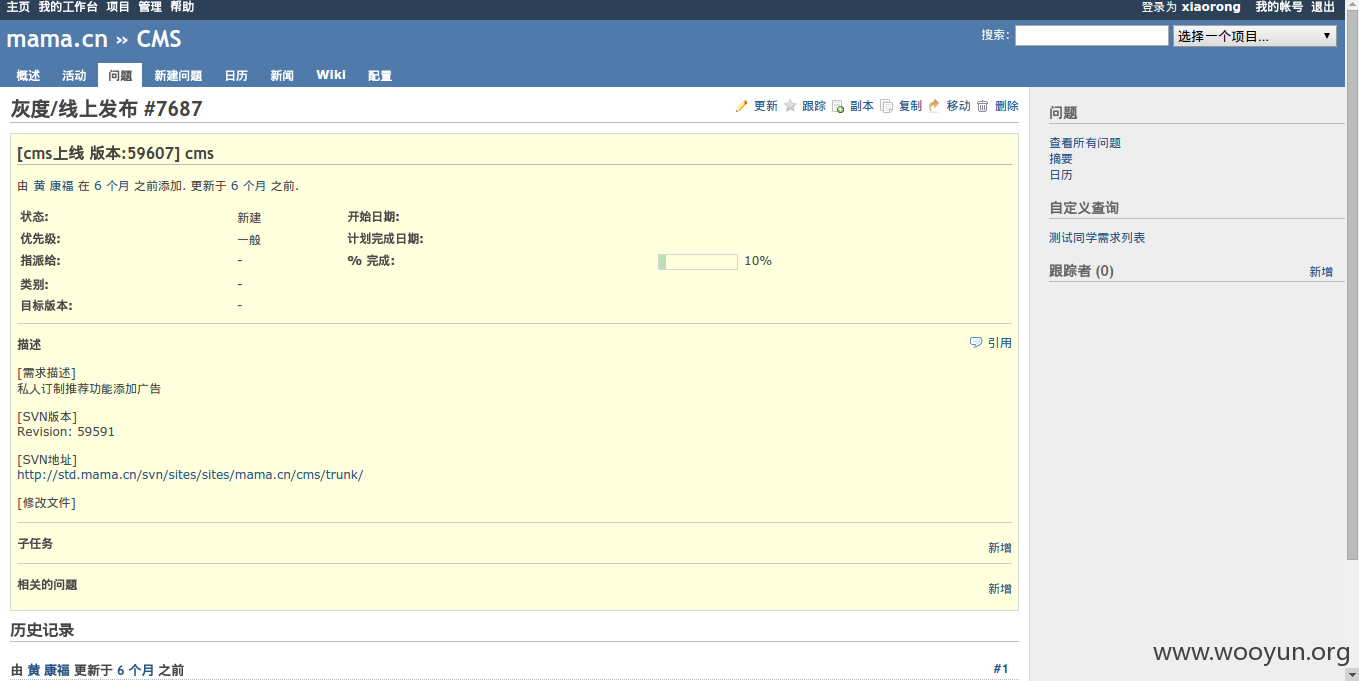Click the 复制 duplicate icon

coord(887,106)
